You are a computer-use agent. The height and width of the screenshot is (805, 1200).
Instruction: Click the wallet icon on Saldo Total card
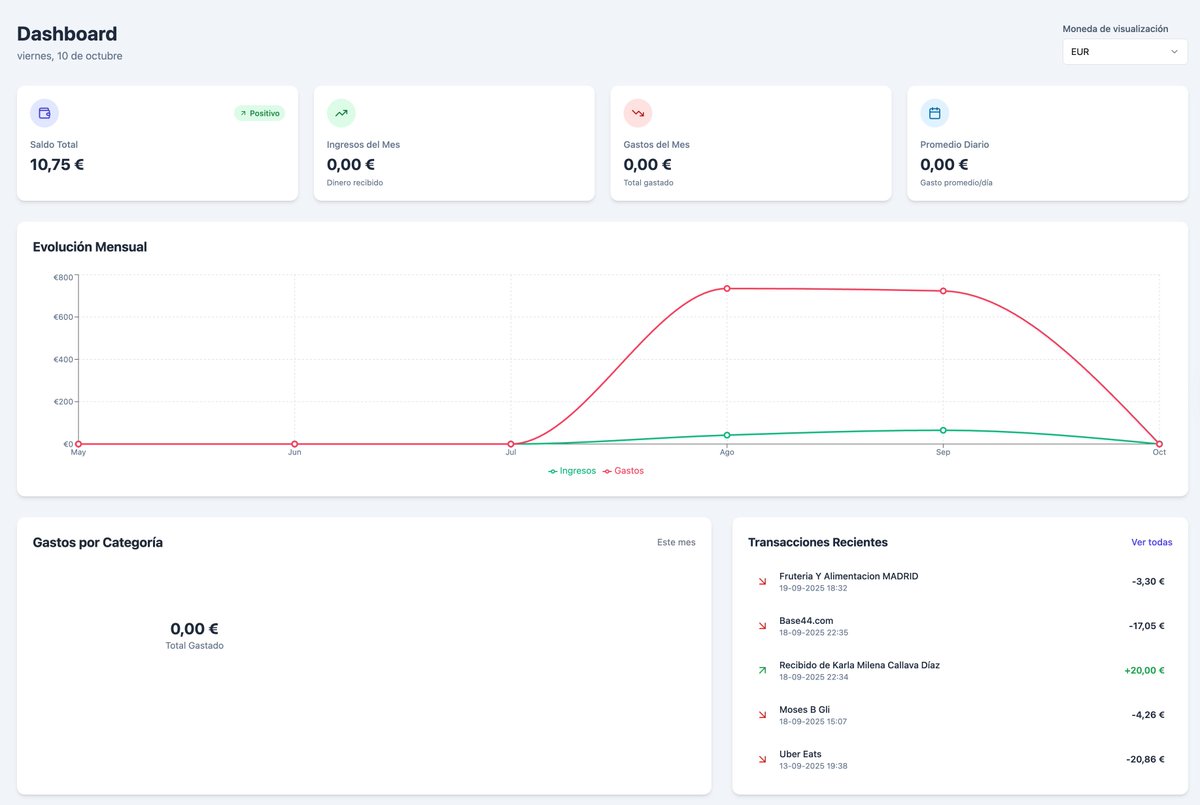(44, 113)
